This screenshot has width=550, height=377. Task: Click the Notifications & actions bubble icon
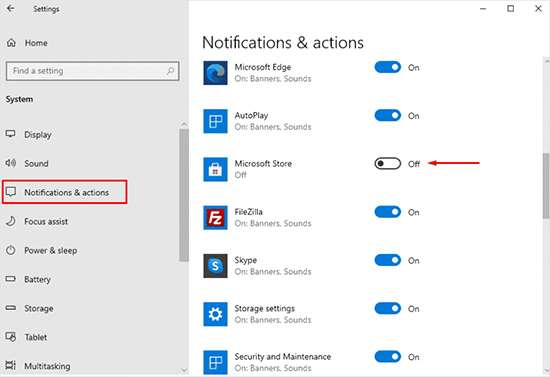click(11, 192)
